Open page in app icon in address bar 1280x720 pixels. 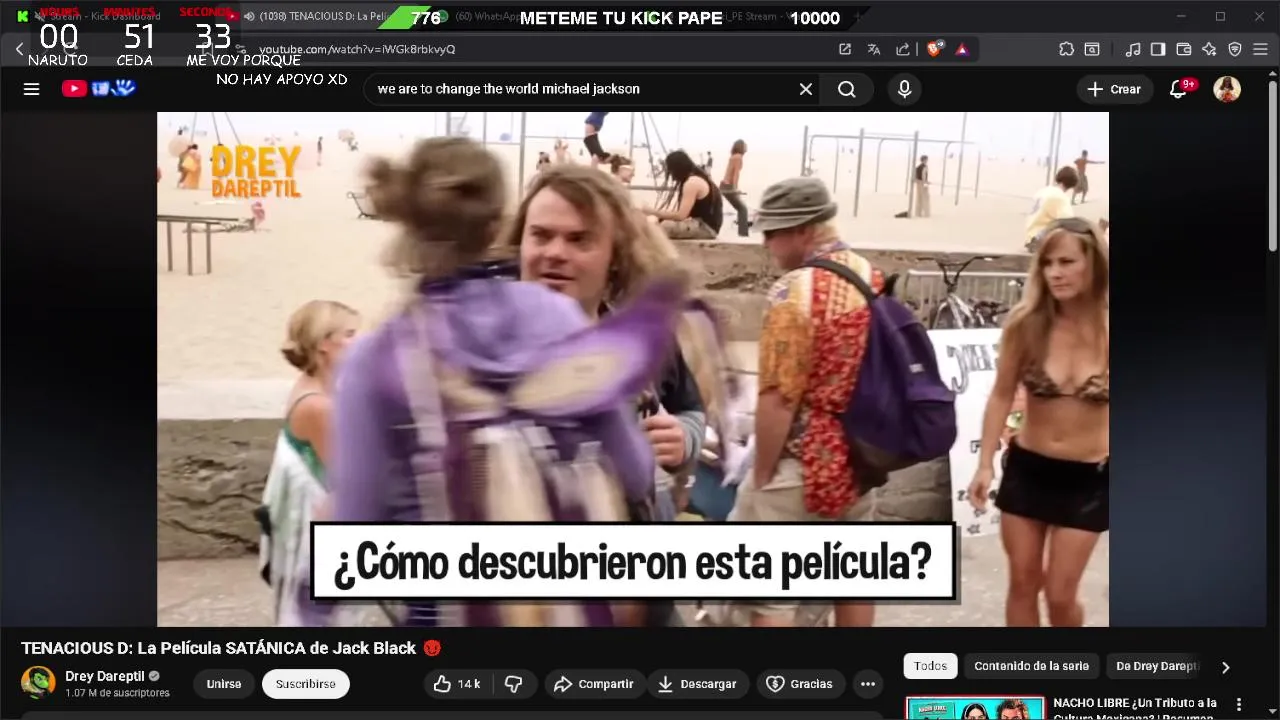[x=845, y=49]
